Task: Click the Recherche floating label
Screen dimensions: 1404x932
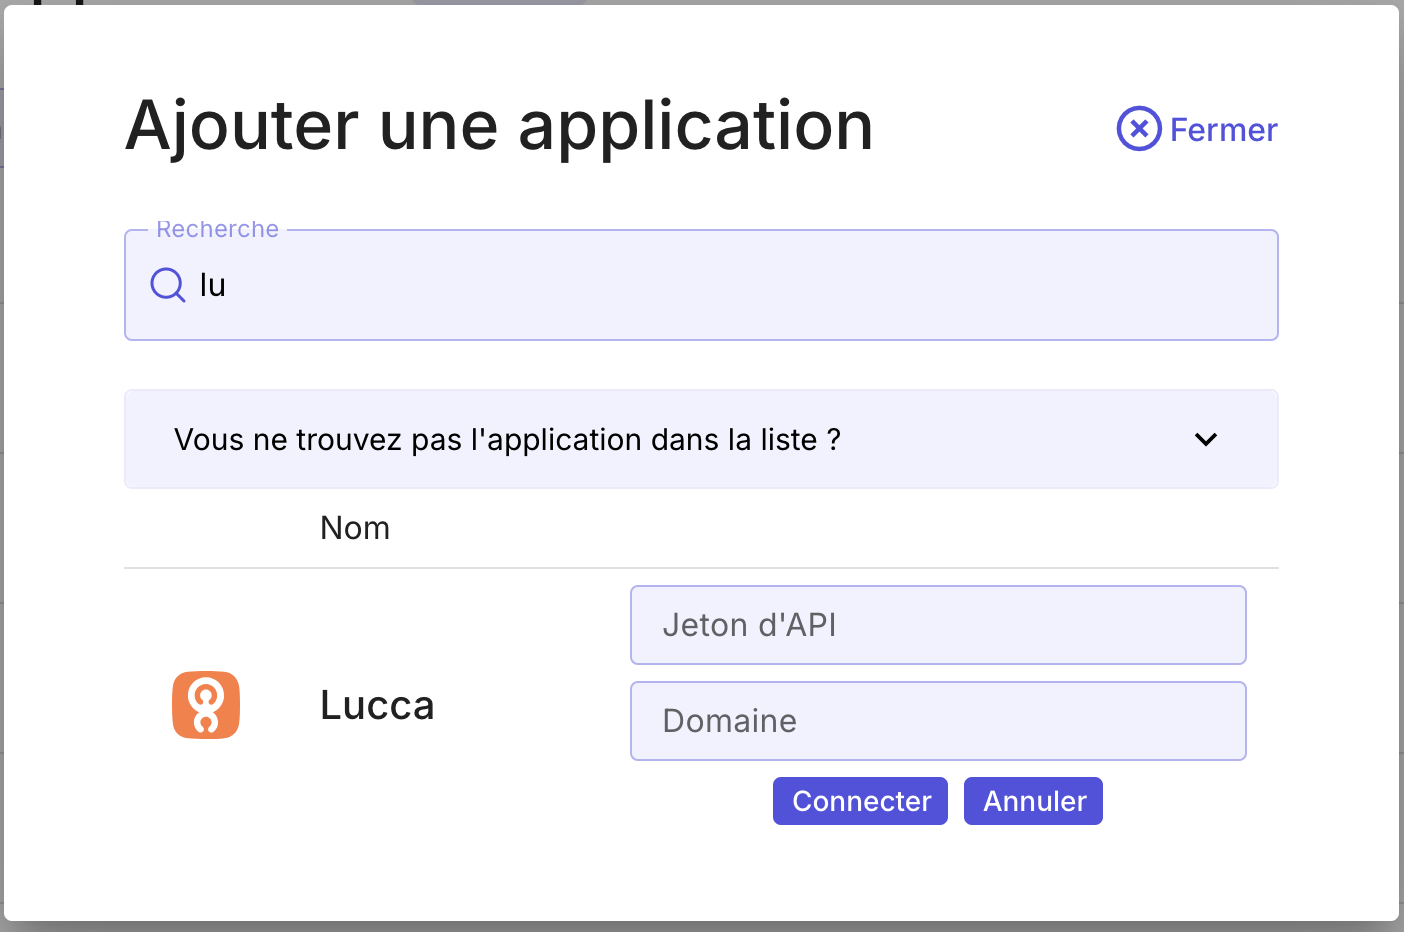Action: click(x=217, y=229)
